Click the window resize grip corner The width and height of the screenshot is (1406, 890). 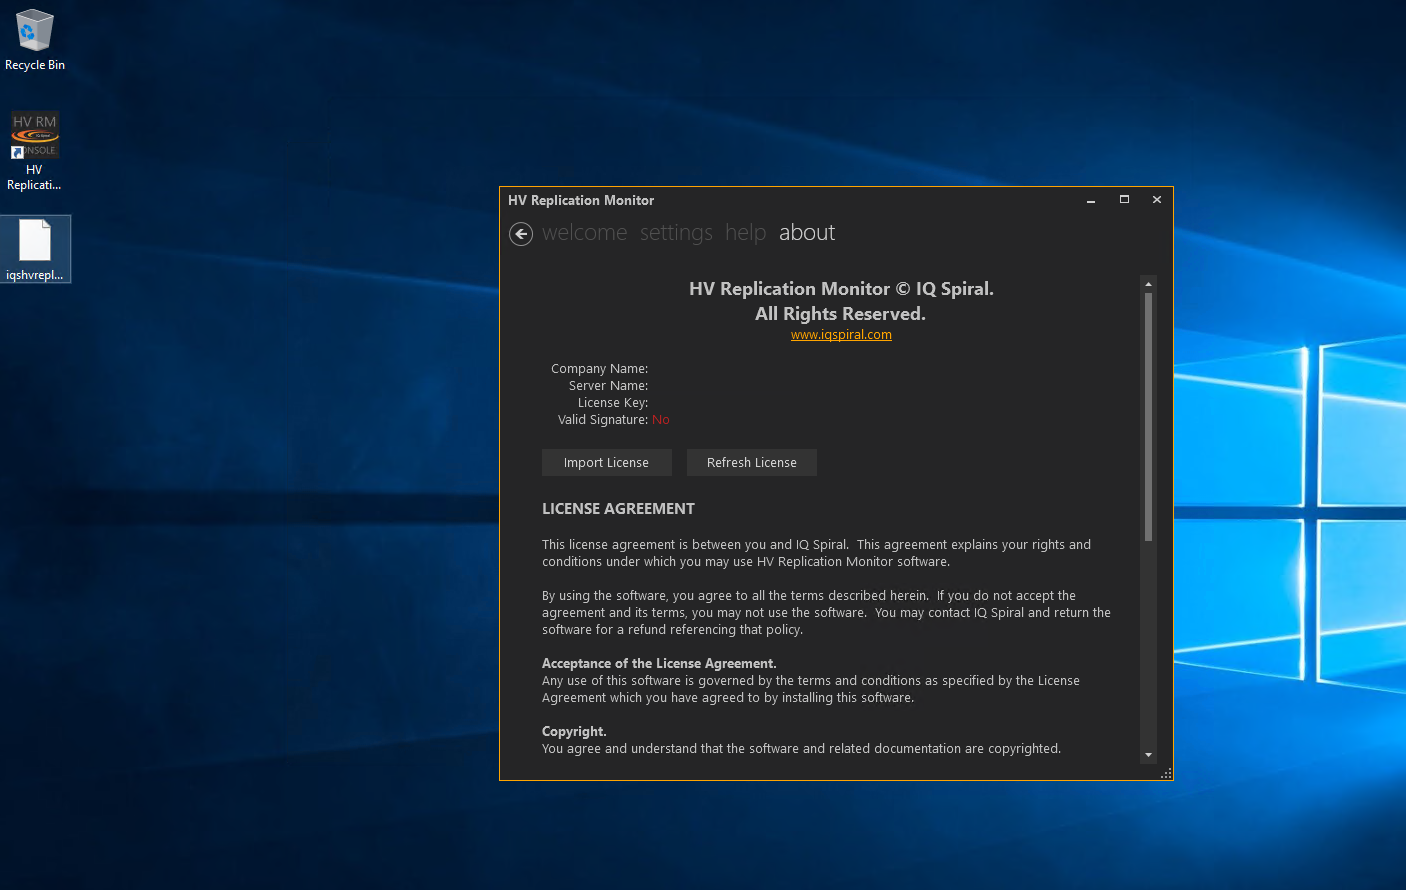tap(1166, 774)
